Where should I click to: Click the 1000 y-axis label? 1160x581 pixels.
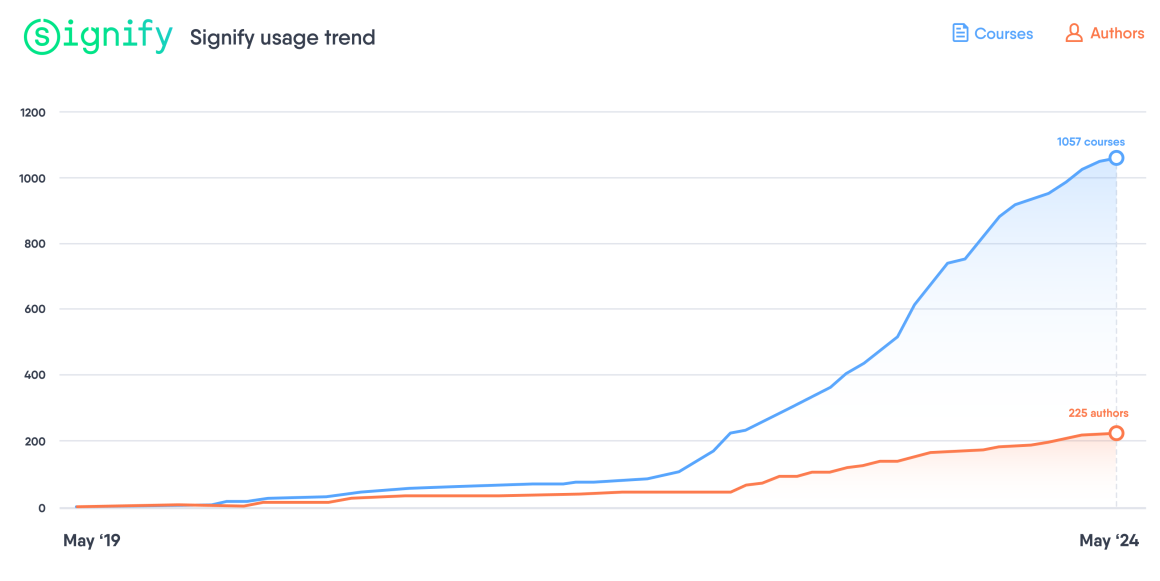tap(33, 178)
